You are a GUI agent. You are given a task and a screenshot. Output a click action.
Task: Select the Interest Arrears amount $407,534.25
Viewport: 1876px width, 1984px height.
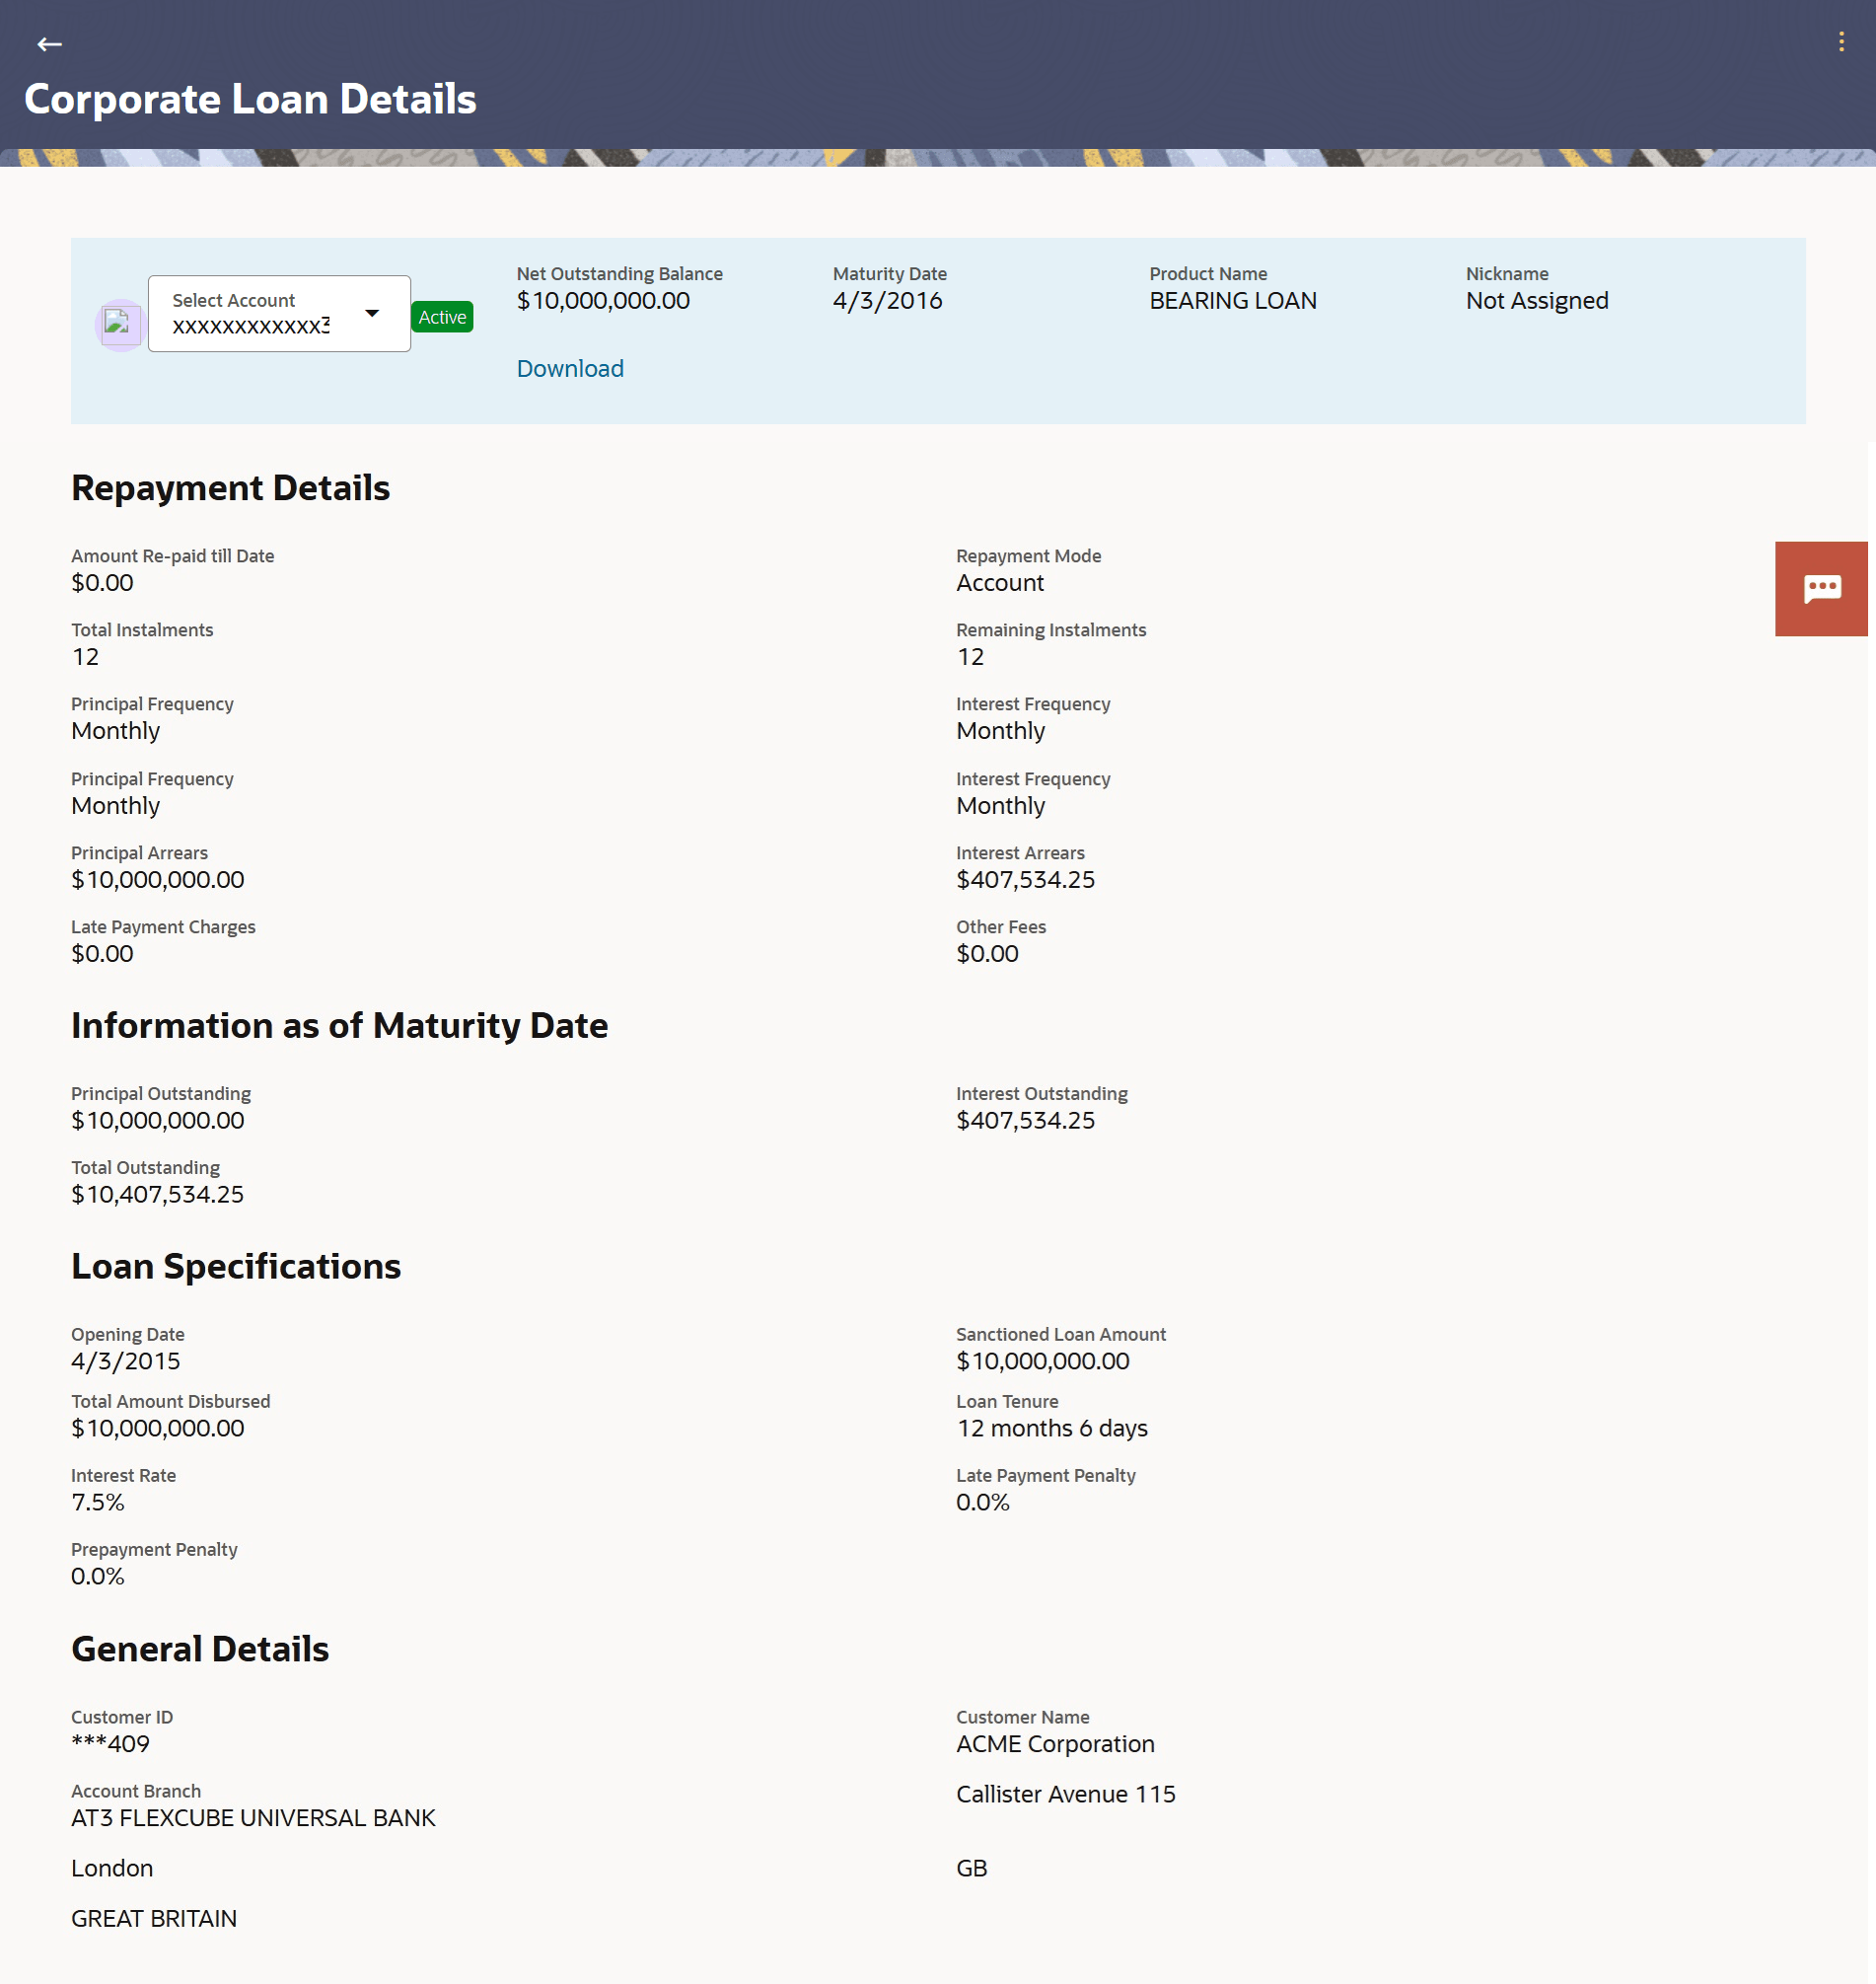pos(1025,880)
